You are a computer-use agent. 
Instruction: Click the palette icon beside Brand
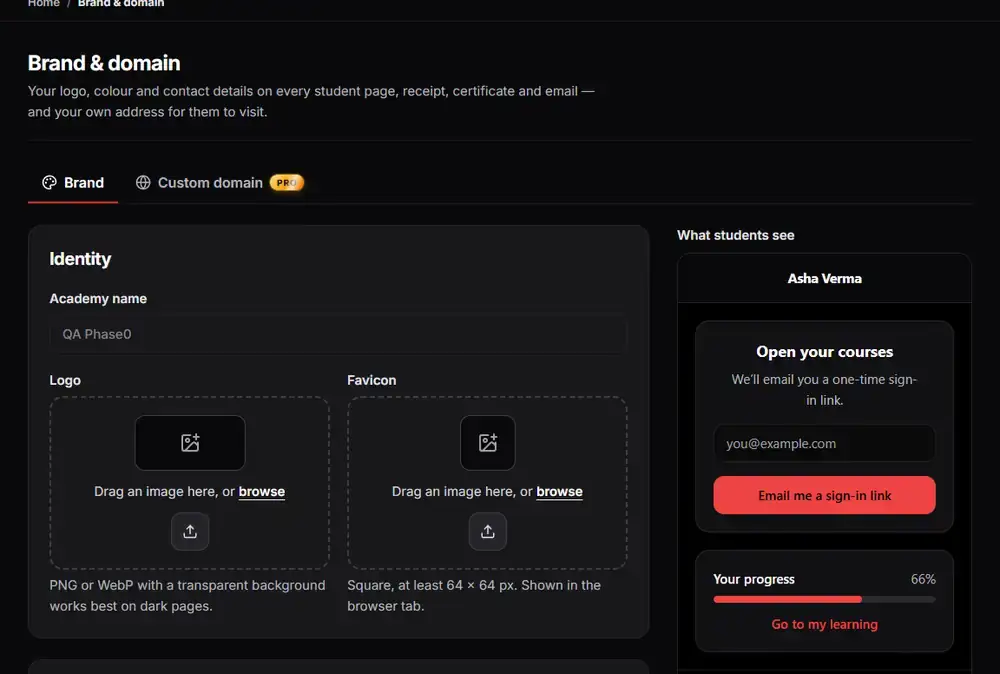(x=49, y=183)
